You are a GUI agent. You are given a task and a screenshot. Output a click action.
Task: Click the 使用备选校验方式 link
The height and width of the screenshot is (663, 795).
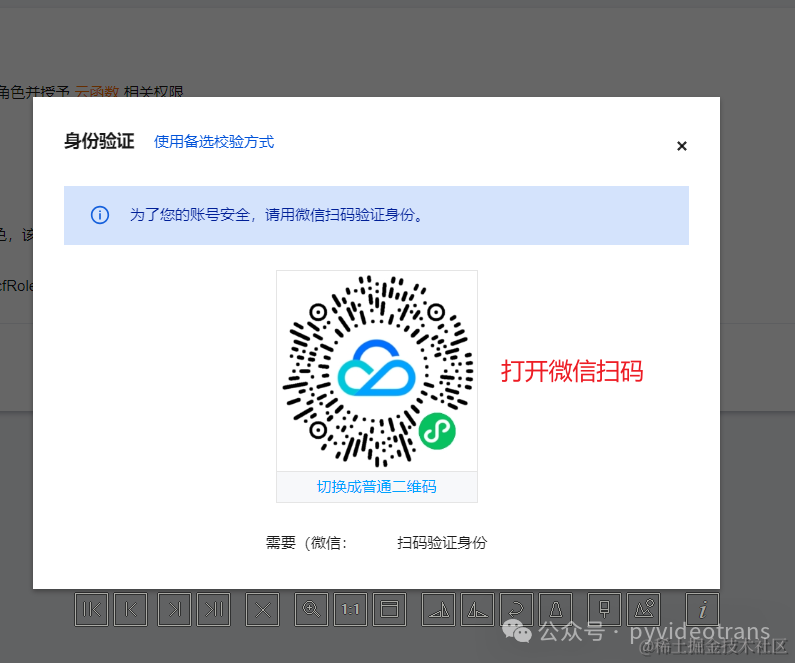point(214,141)
